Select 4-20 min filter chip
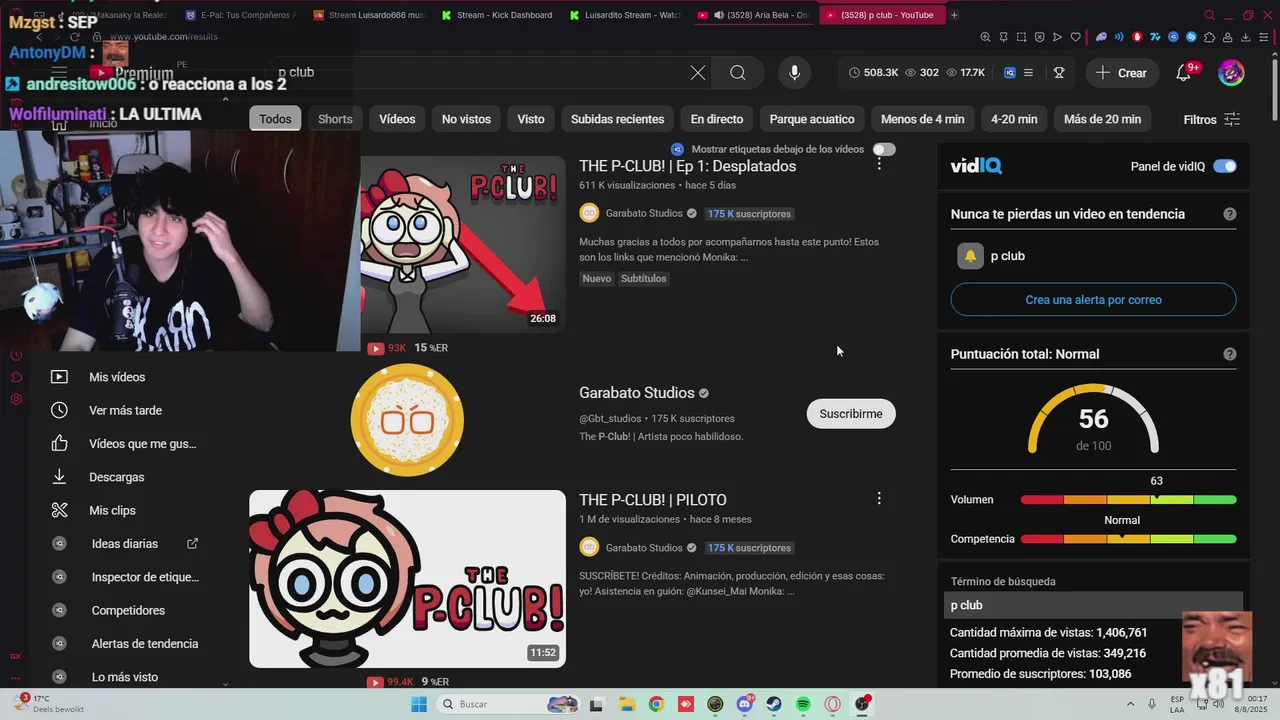 [x=1014, y=119]
